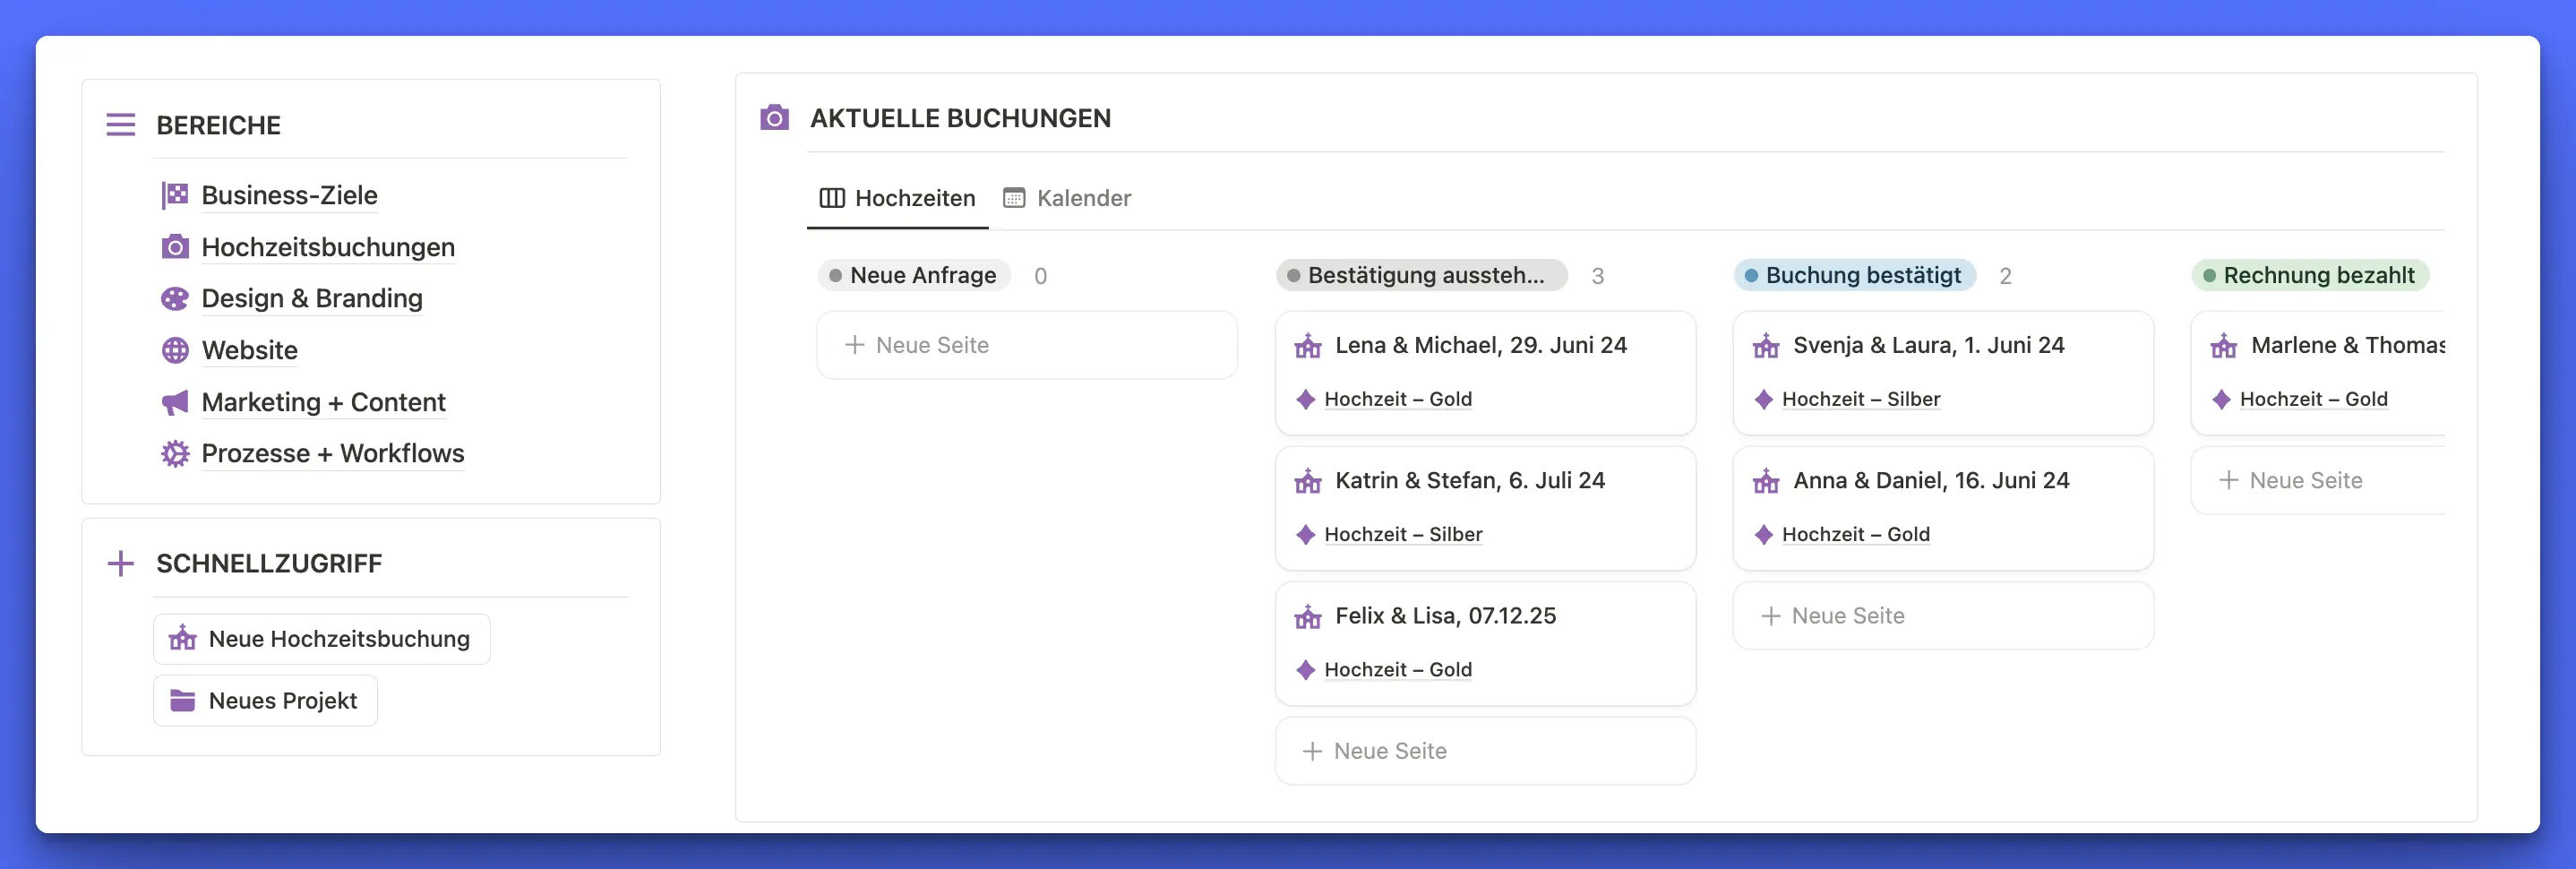Switch to the Kalender tab
The height and width of the screenshot is (869, 2576).
(x=1067, y=198)
